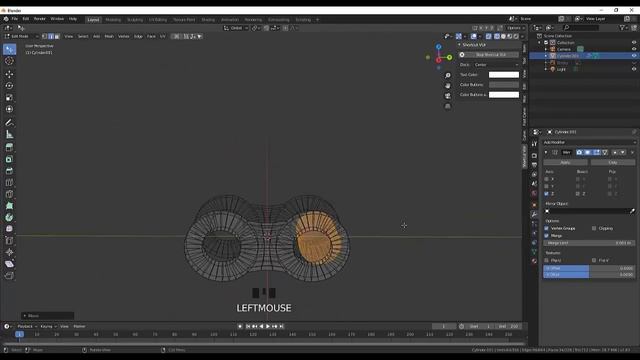This screenshot has width=640, height=360.
Task: Select the Extrude Region tool
Action: point(9,147)
